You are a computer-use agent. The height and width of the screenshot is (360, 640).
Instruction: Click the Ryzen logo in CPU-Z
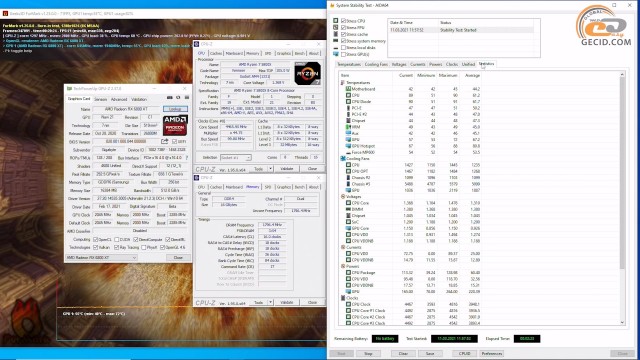(x=307, y=73)
